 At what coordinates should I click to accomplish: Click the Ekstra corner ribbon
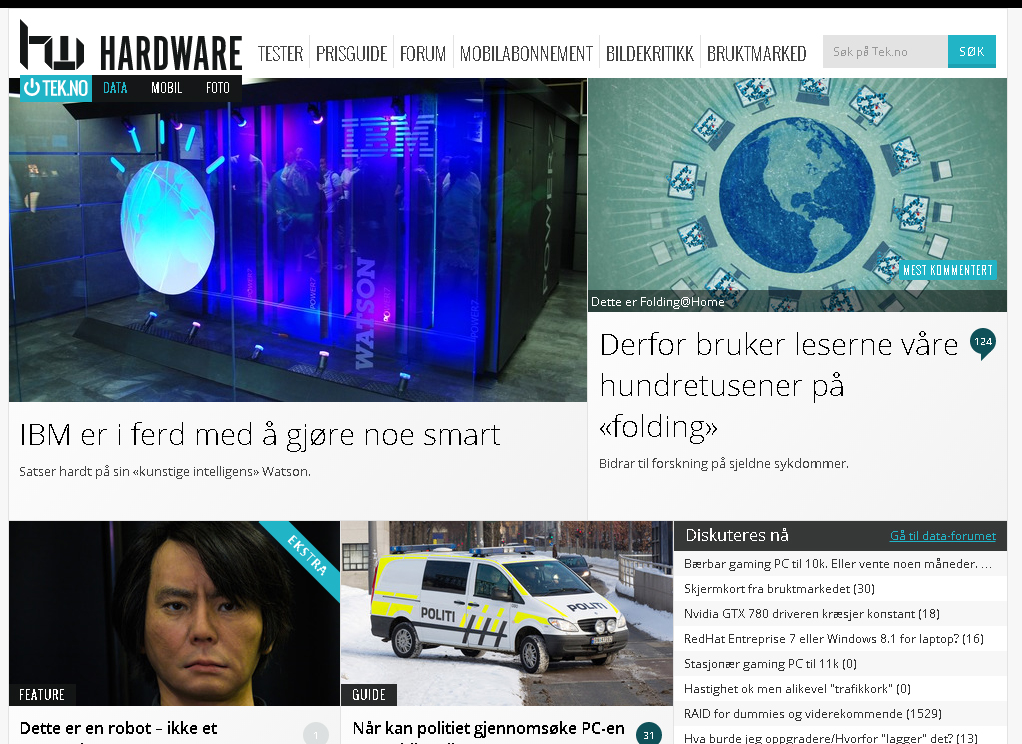306,555
